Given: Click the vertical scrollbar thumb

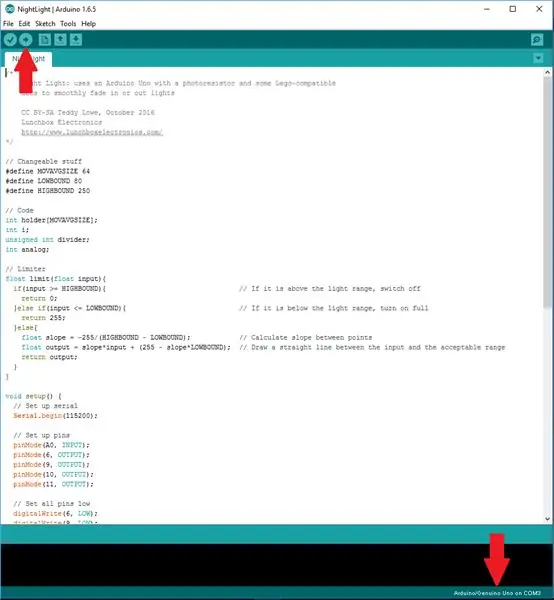Looking at the screenshot, I should coord(547,191).
